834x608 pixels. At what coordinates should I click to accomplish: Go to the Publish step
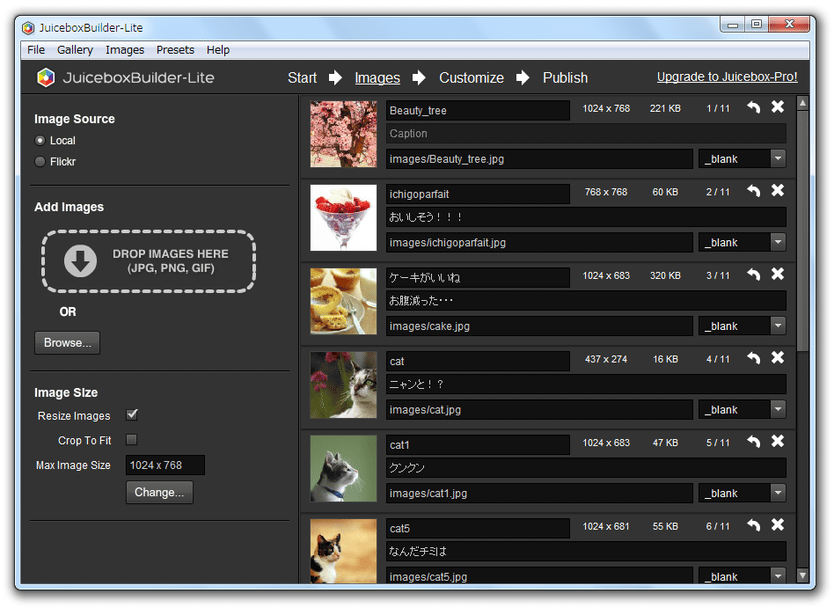pos(565,78)
